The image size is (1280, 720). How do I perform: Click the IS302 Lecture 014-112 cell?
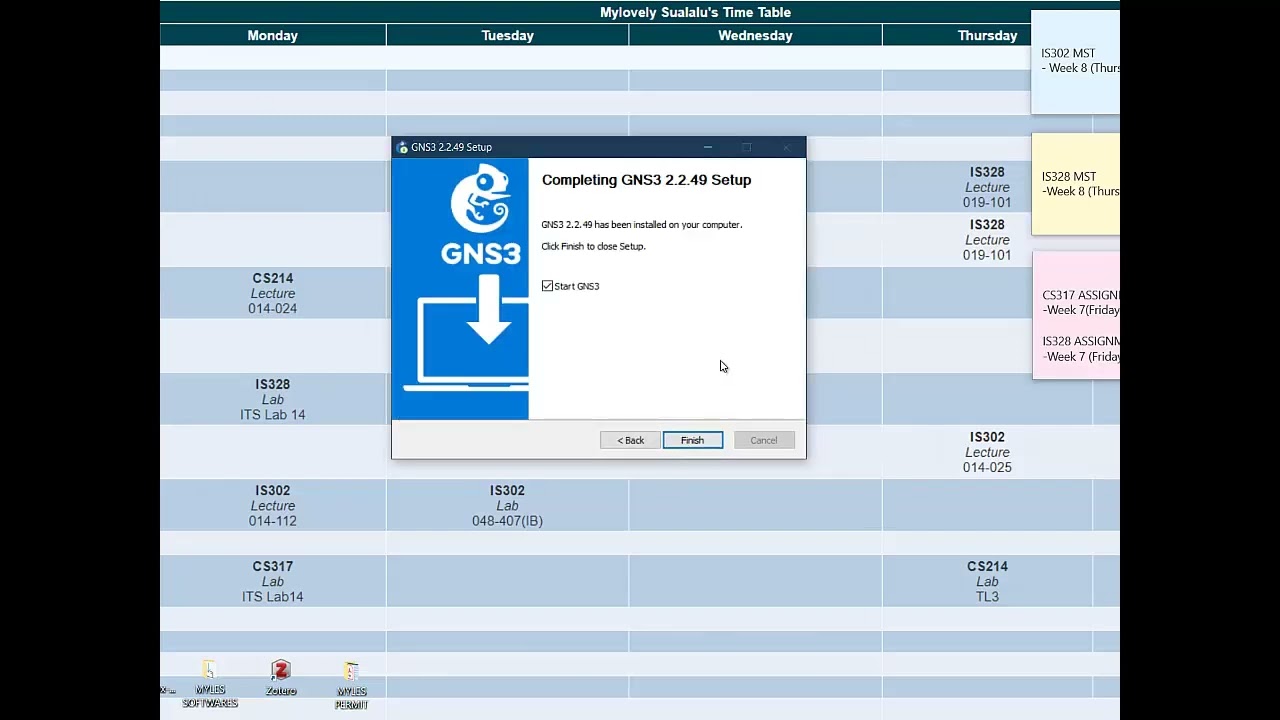(x=273, y=505)
